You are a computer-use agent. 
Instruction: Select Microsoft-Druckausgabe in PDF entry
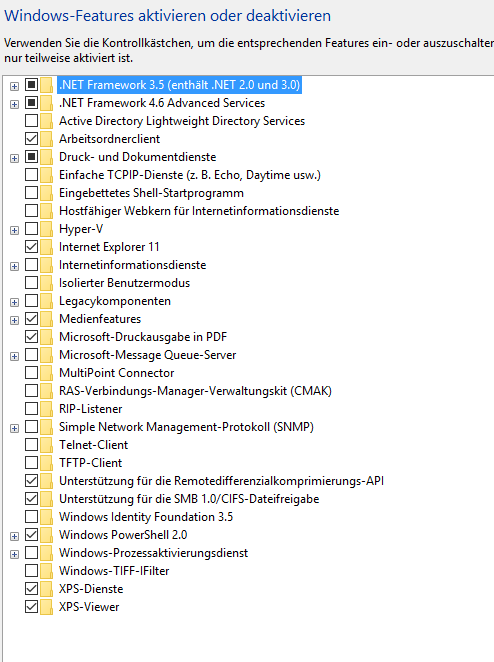pos(143,337)
